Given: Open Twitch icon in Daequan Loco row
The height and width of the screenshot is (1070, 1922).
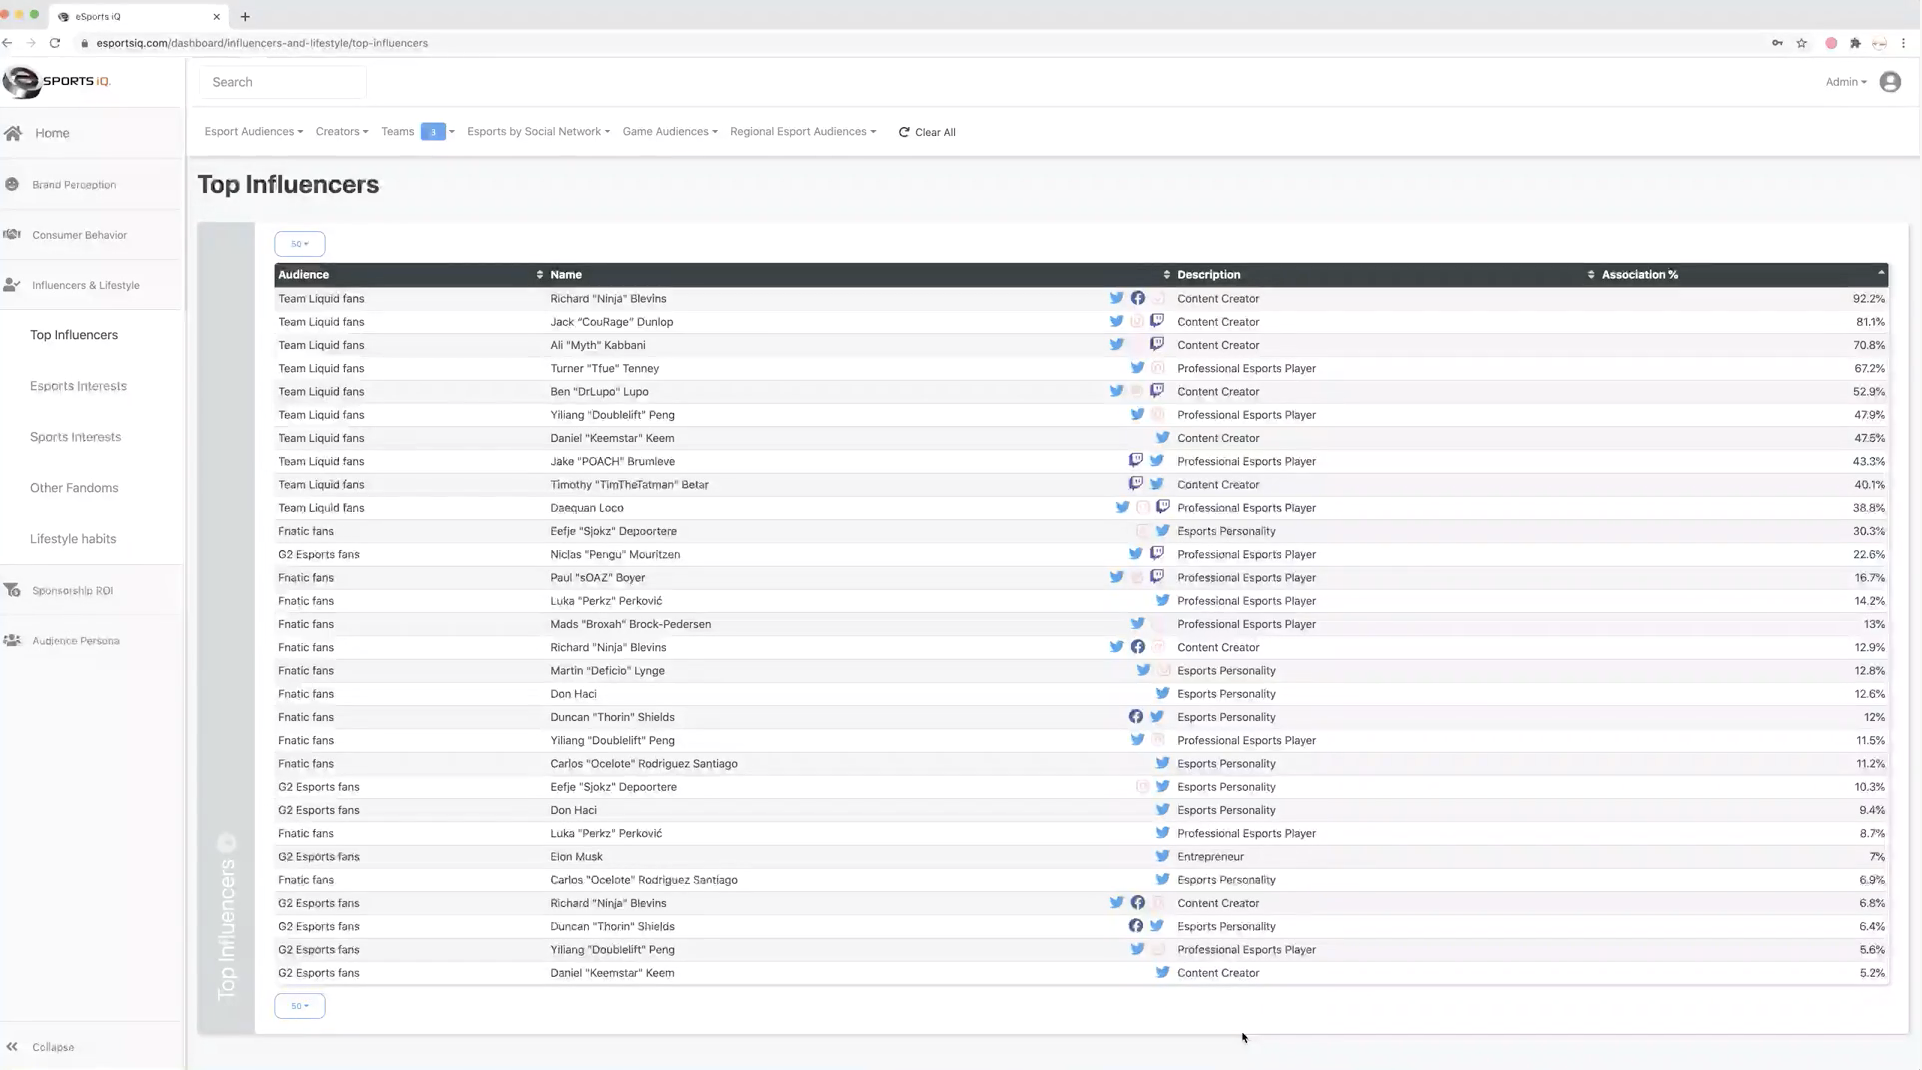Looking at the screenshot, I should tap(1163, 507).
